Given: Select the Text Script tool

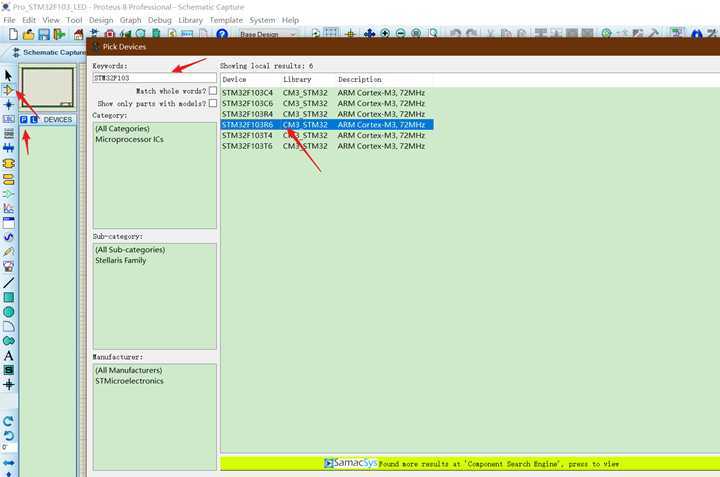Looking at the screenshot, I should pos(8,134).
